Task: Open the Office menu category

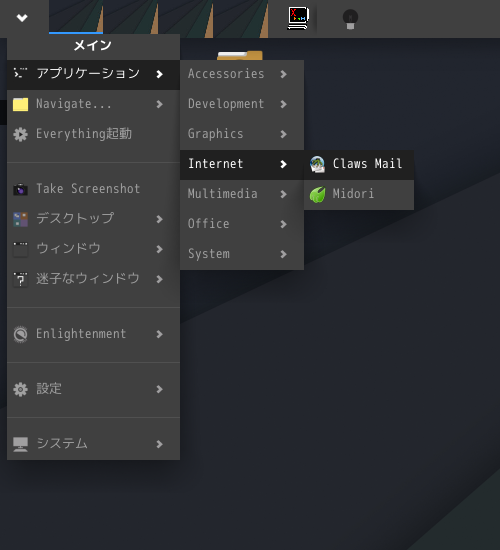Action: 242,224
